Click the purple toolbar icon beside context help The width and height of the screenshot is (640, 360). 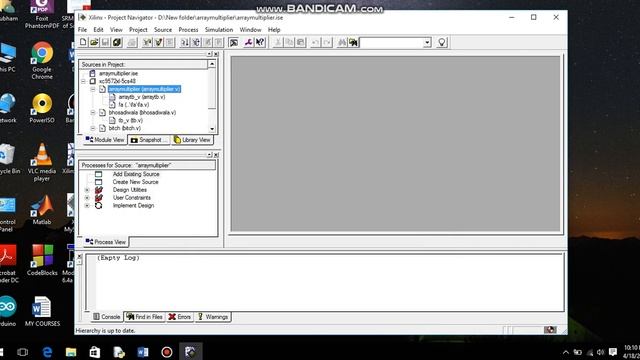coord(248,42)
